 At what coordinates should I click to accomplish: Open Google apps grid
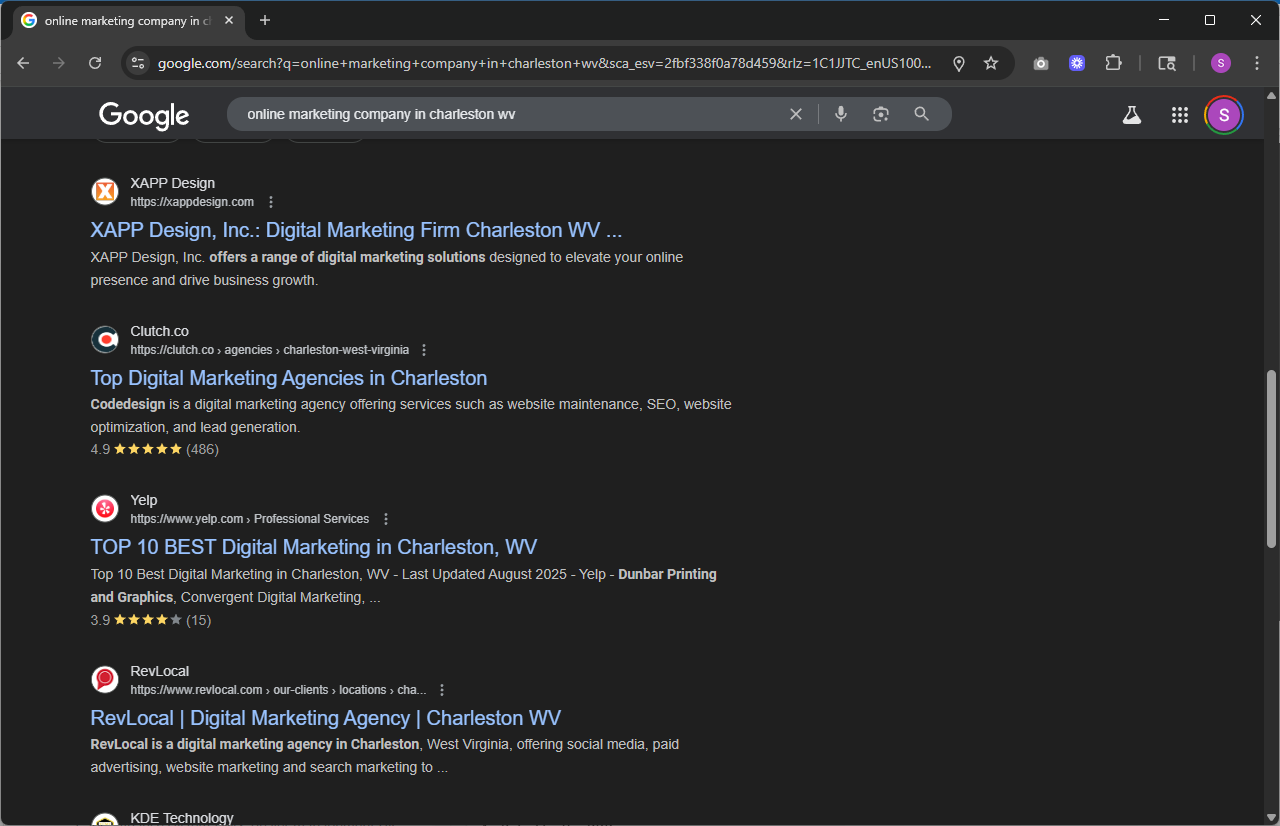1179,115
